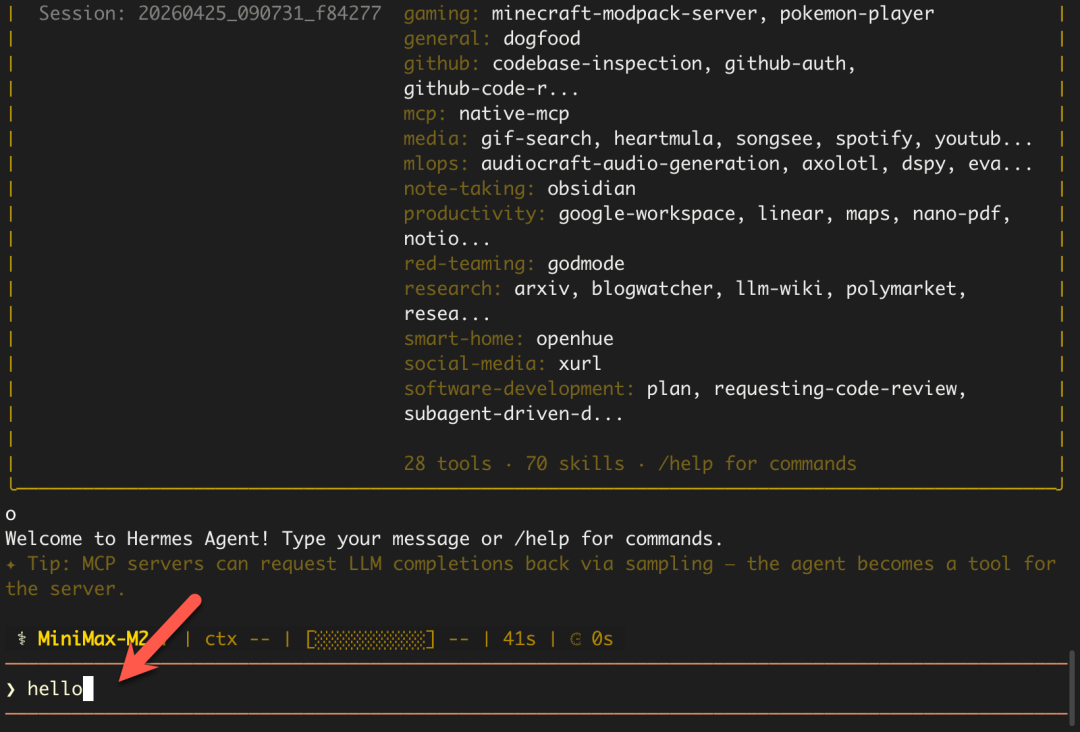This screenshot has height=732, width=1080.
Task: Click the 41s elapsed time indicator
Action: (519, 638)
